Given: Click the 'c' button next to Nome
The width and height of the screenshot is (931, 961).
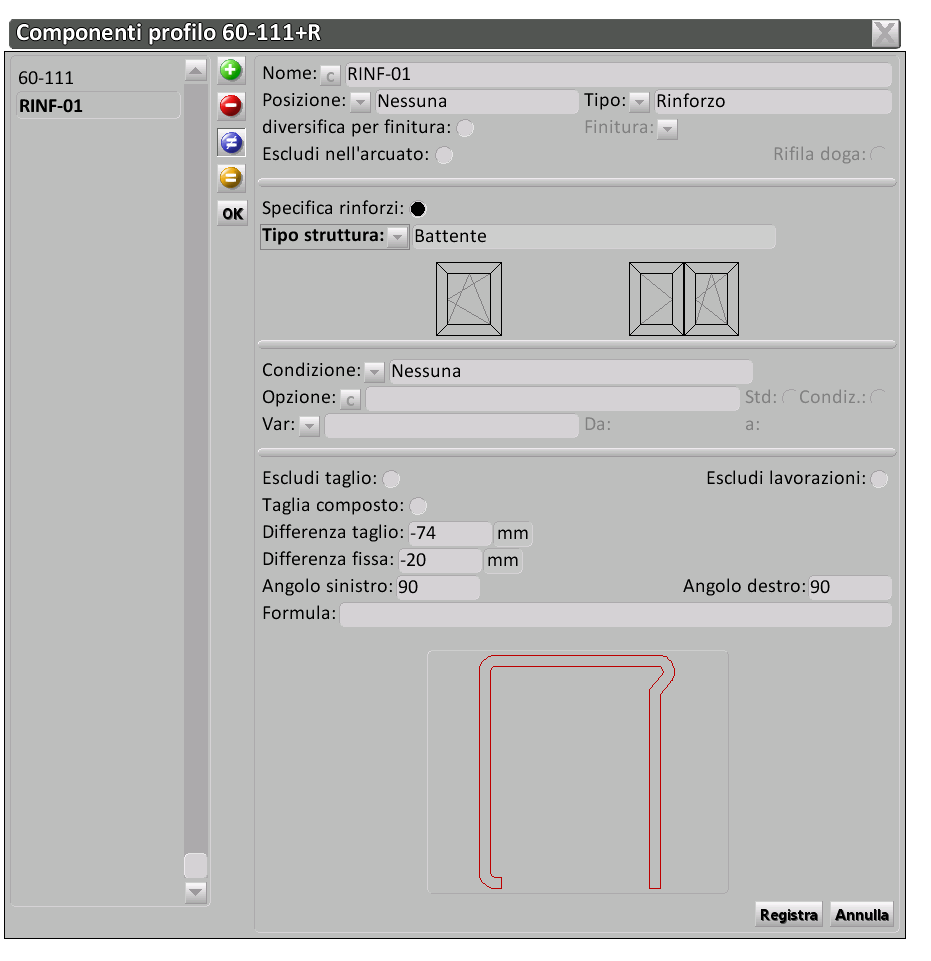Looking at the screenshot, I should pos(331,75).
